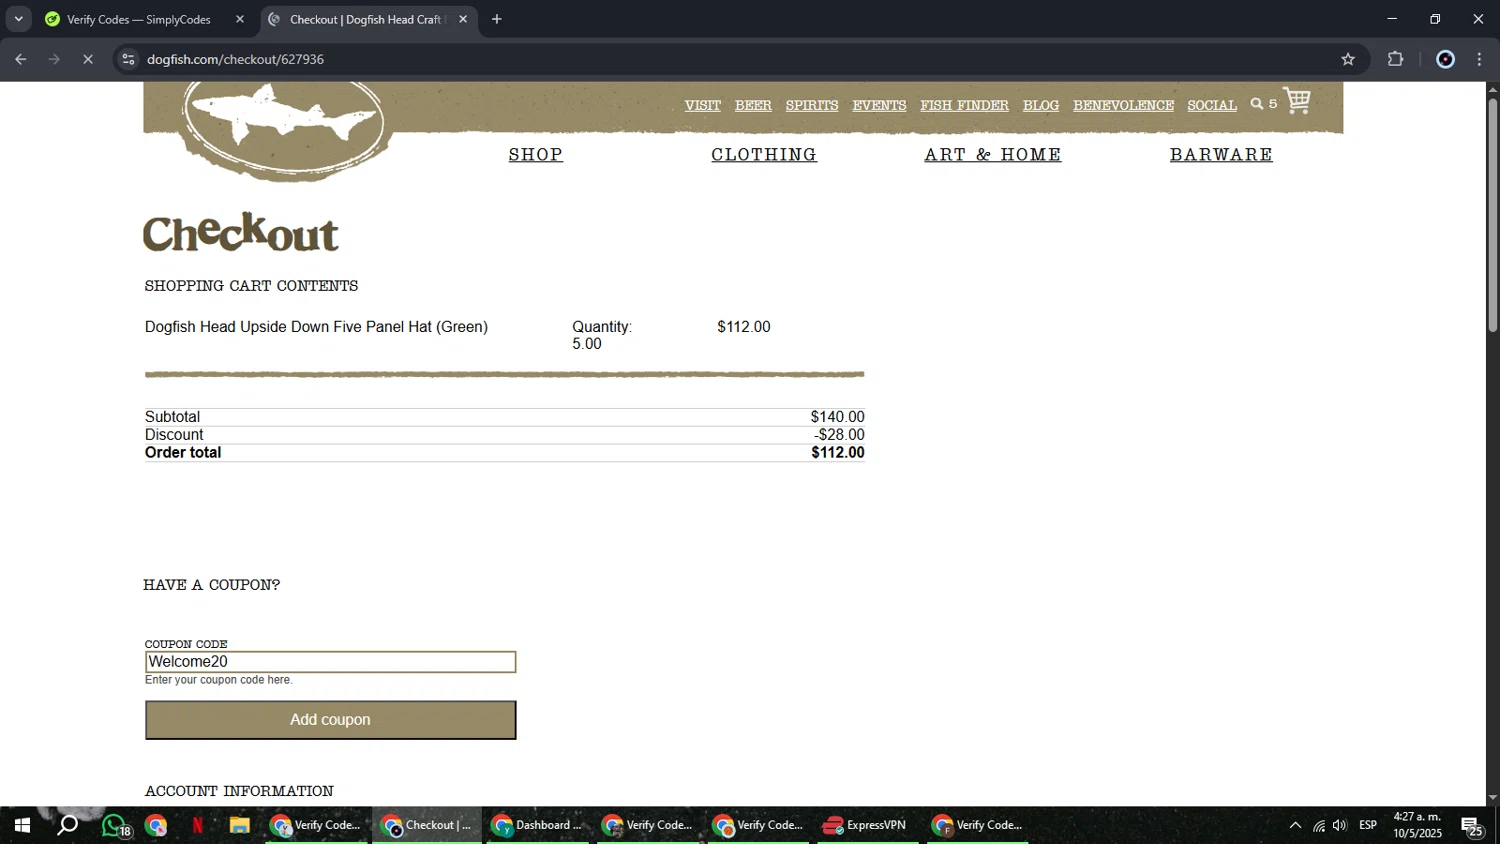Screen dimensions: 1500x844
Task: Open the shopping cart icon in header
Action: point(1297,101)
